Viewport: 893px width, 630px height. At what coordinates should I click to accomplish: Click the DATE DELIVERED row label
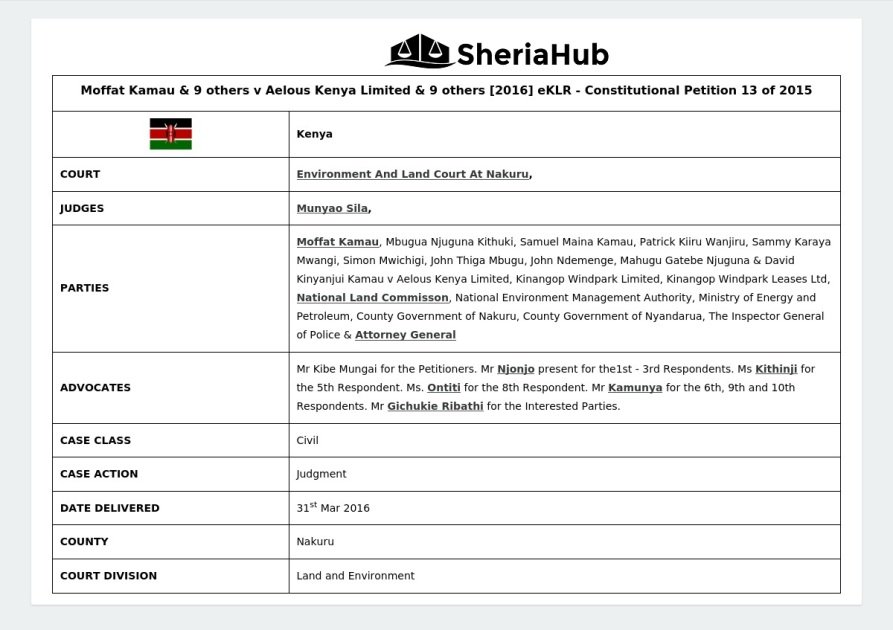coord(109,508)
